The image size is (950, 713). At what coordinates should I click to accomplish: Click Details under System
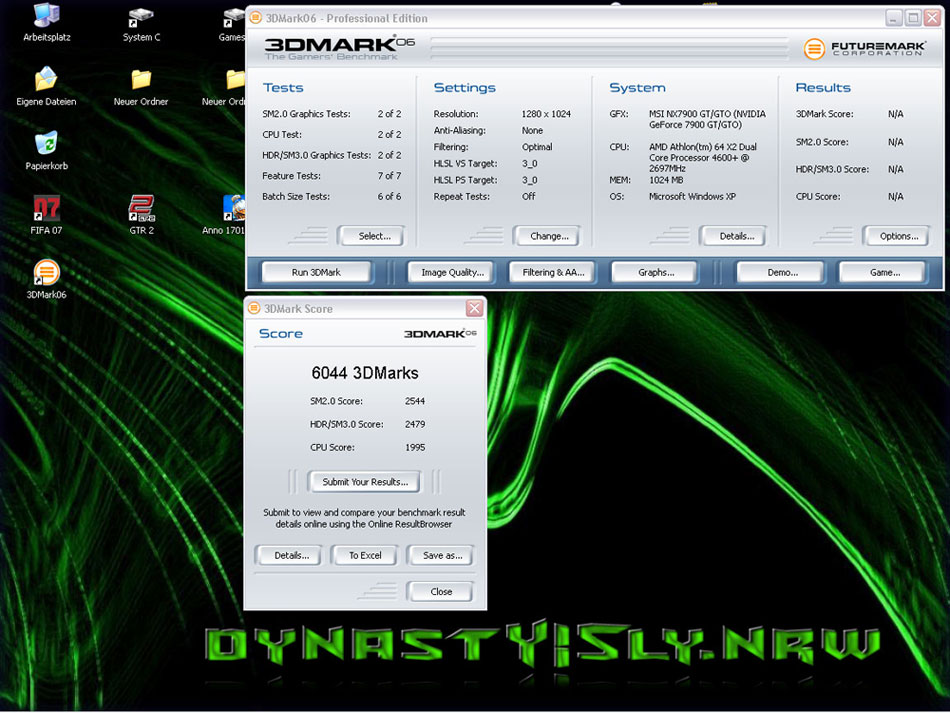click(x=736, y=236)
